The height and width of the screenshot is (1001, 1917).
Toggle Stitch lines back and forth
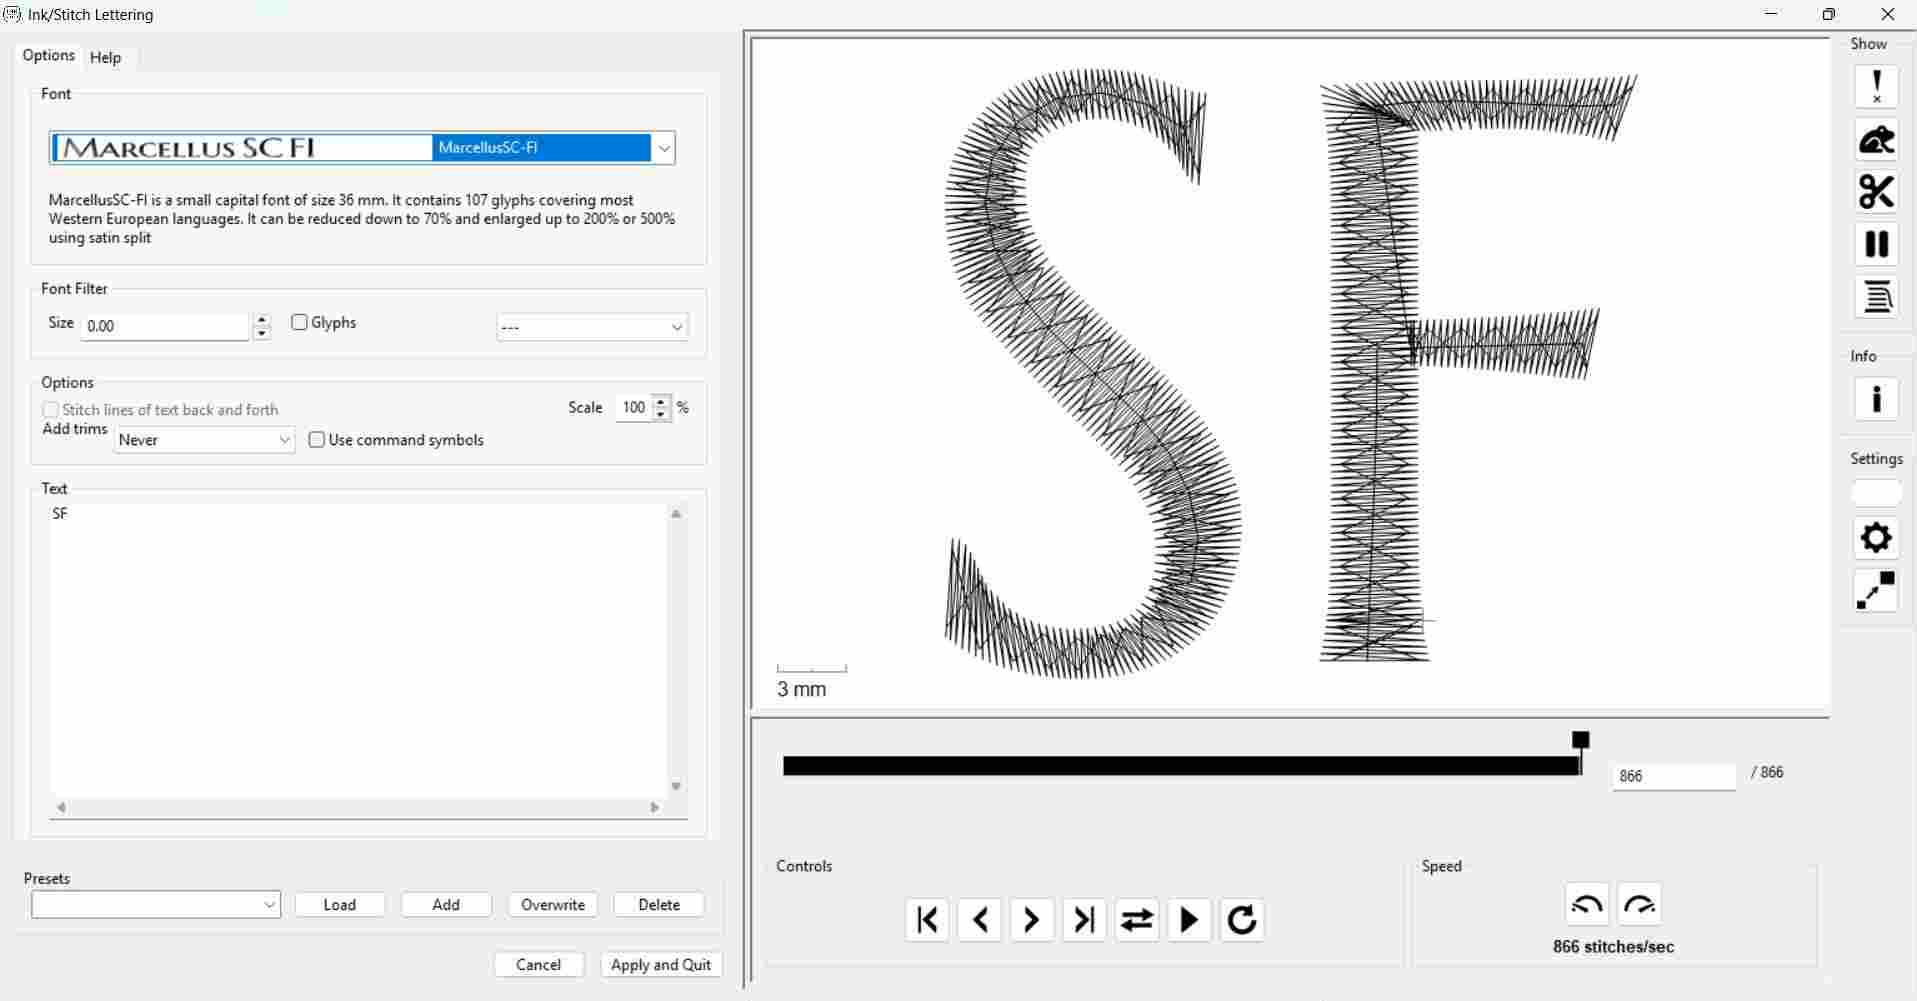coord(51,410)
